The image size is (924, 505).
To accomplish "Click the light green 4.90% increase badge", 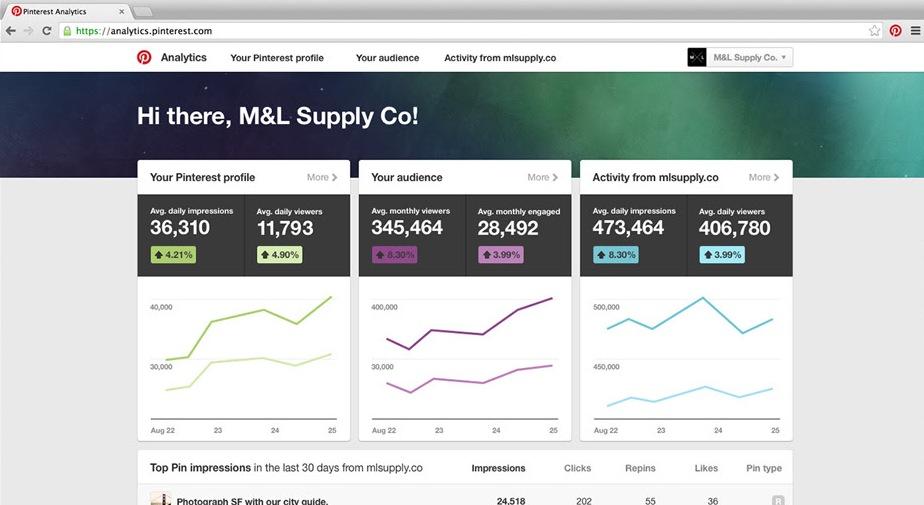I will (279, 255).
